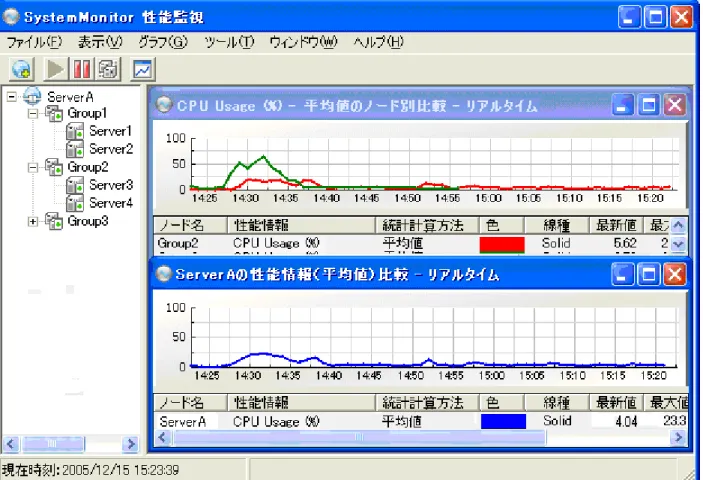Click the settings toolbar icon beside pause
Viewport: 703px width, 480px height.
pyautogui.click(x=108, y=69)
